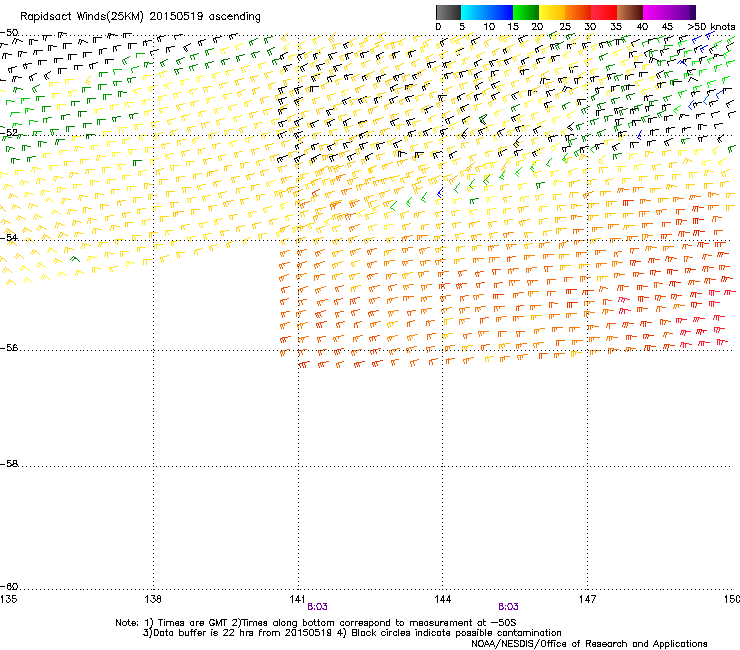Click the NOAA/NESDIS Office of Research credit
Image resolution: width=740 pixels, height=650 pixels.
pyautogui.click(x=589, y=644)
